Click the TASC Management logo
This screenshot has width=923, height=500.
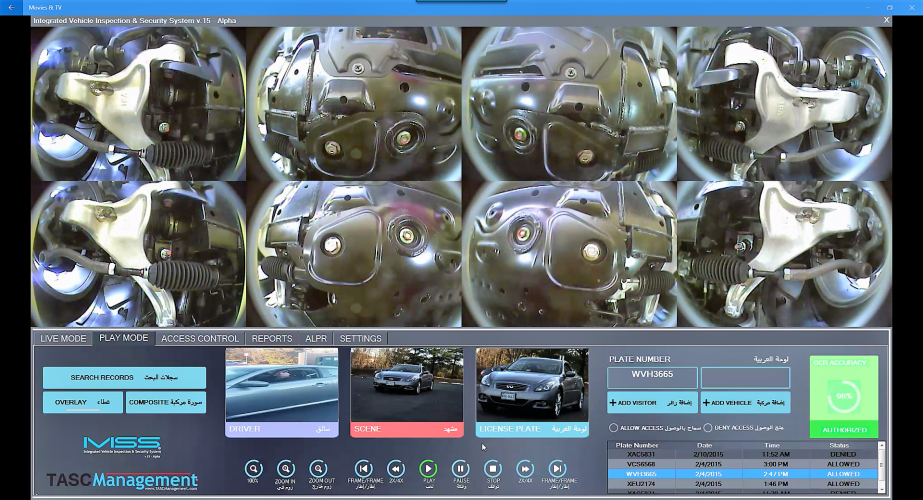pos(122,481)
